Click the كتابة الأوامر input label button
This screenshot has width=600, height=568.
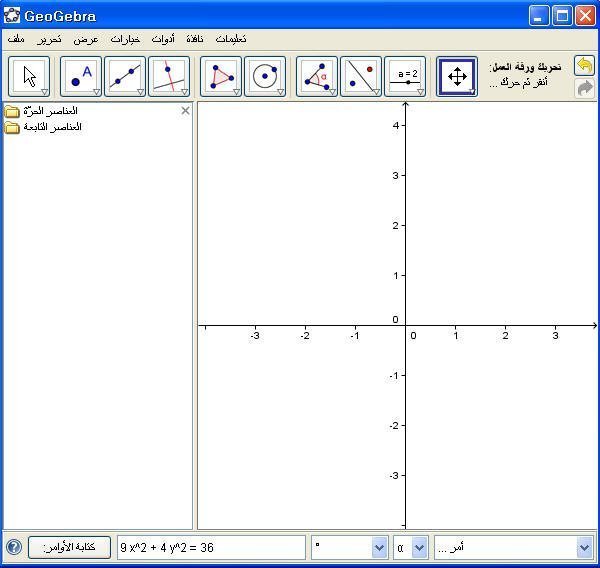[x=69, y=547]
